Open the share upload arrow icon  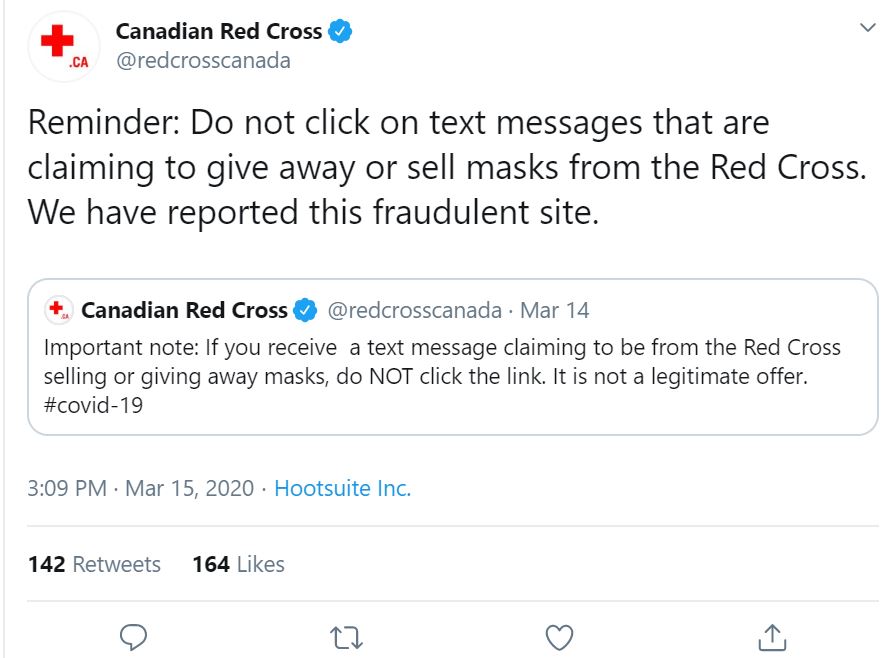point(772,637)
